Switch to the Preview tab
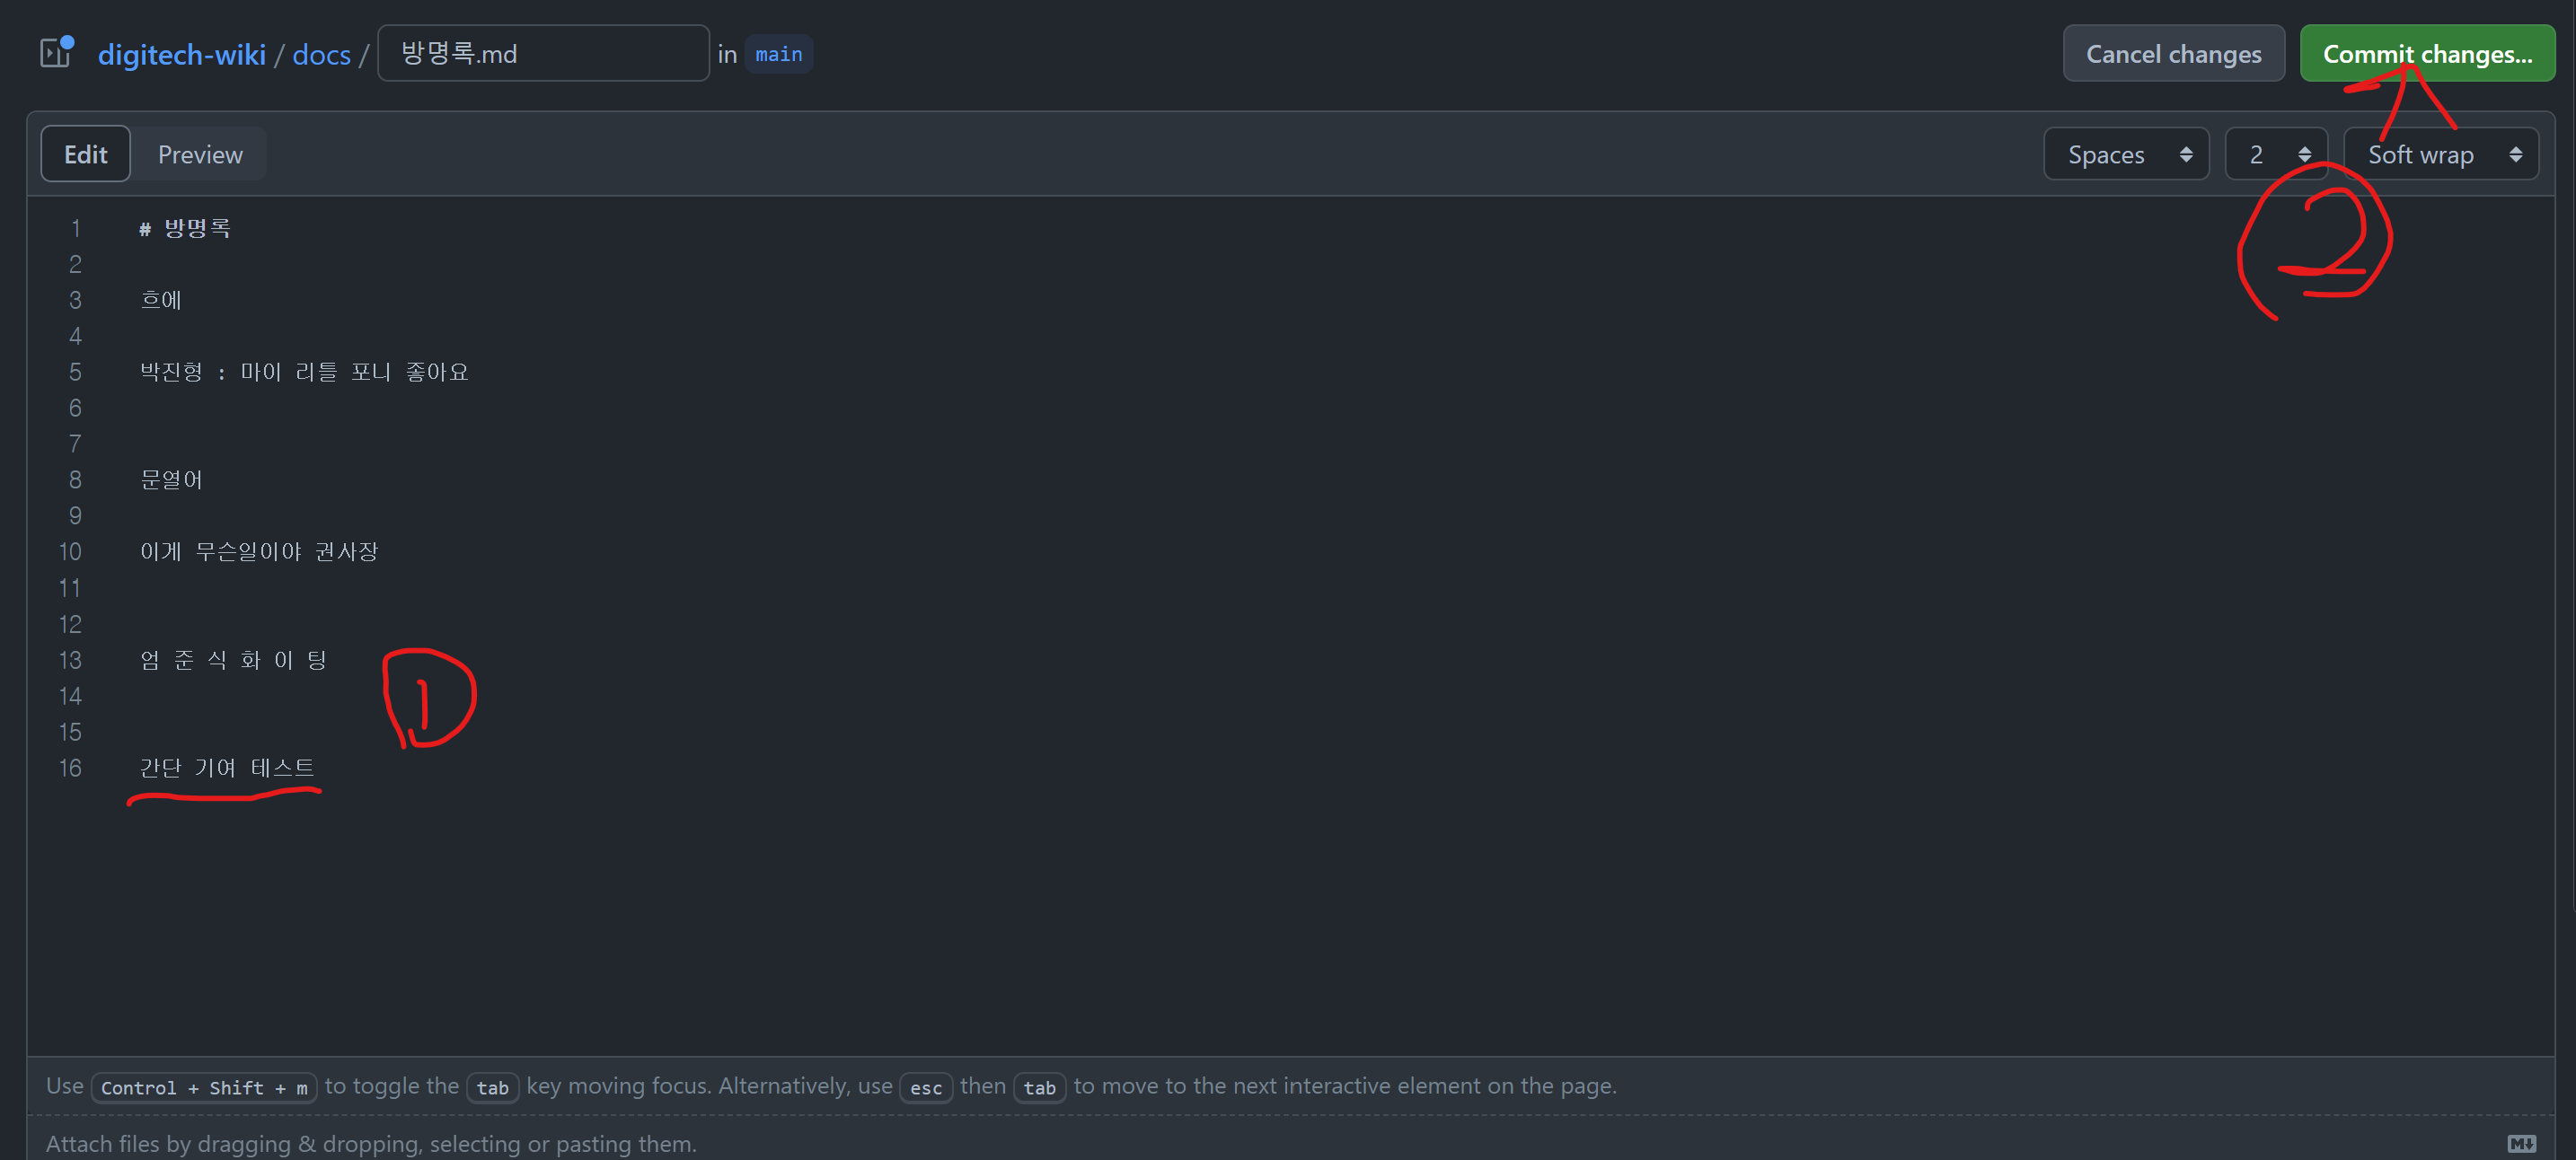 tap(200, 154)
